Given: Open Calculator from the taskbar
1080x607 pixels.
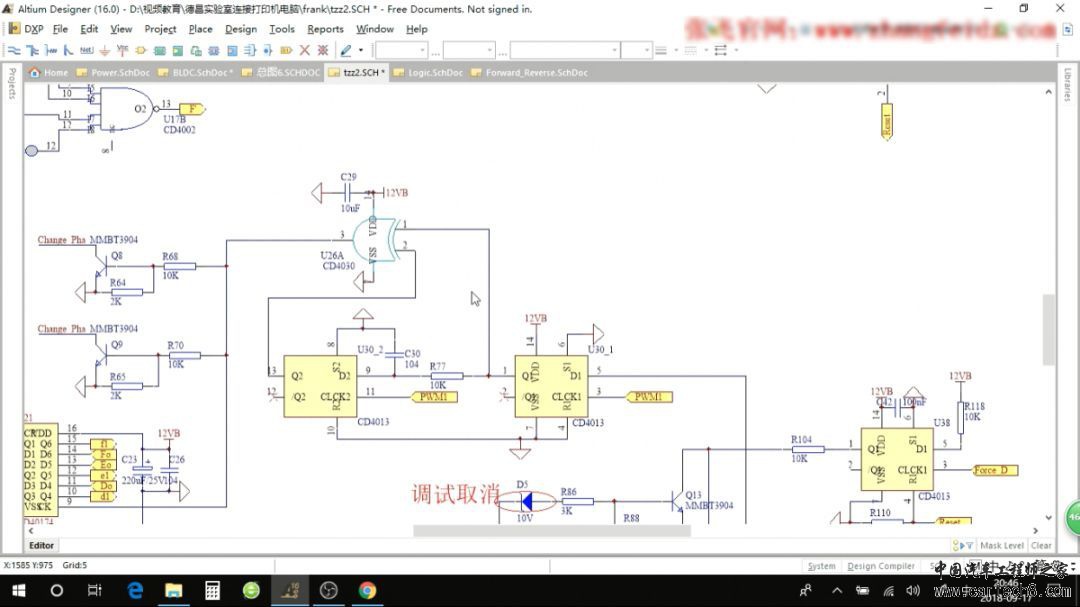Looking at the screenshot, I should (x=212, y=590).
